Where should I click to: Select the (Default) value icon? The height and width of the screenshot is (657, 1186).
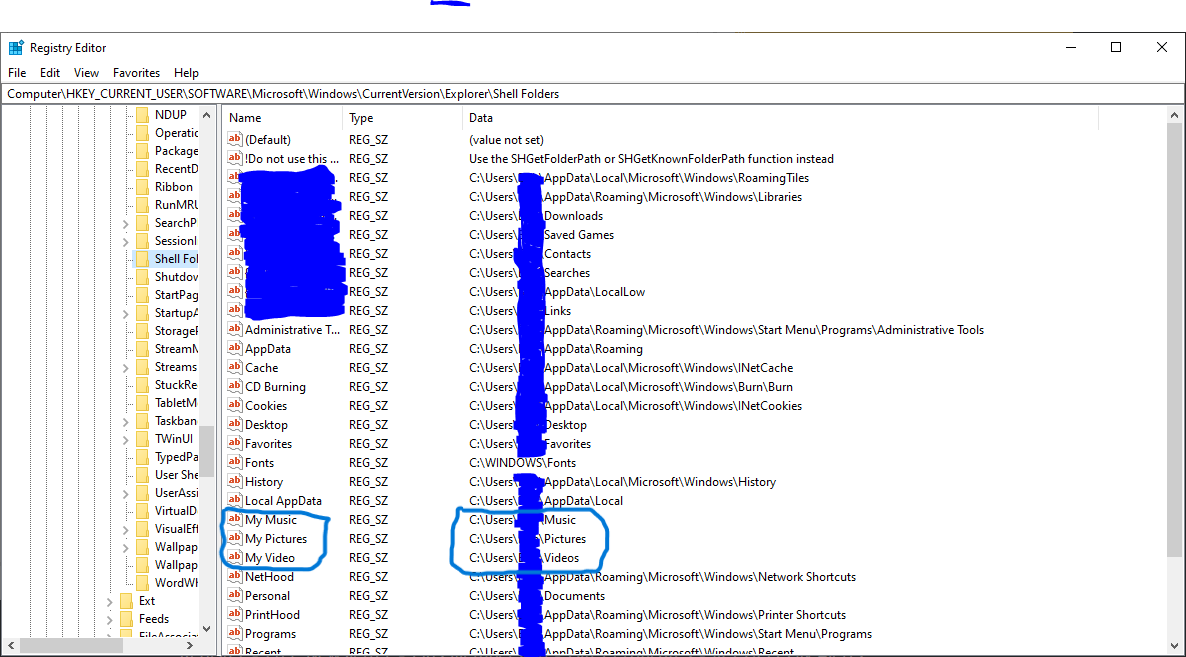(235, 140)
